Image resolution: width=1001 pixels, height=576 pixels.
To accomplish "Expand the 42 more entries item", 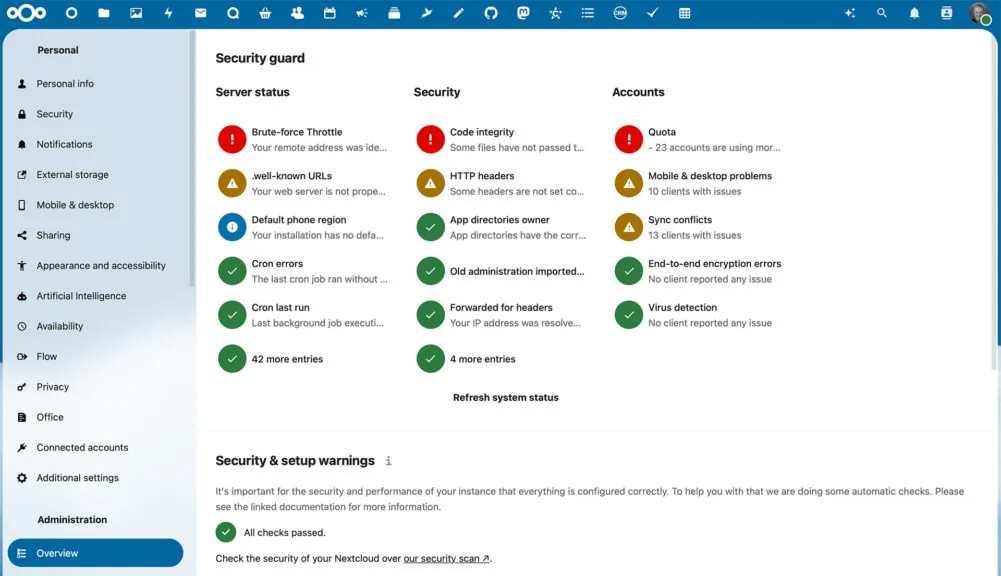I will click(x=287, y=359).
